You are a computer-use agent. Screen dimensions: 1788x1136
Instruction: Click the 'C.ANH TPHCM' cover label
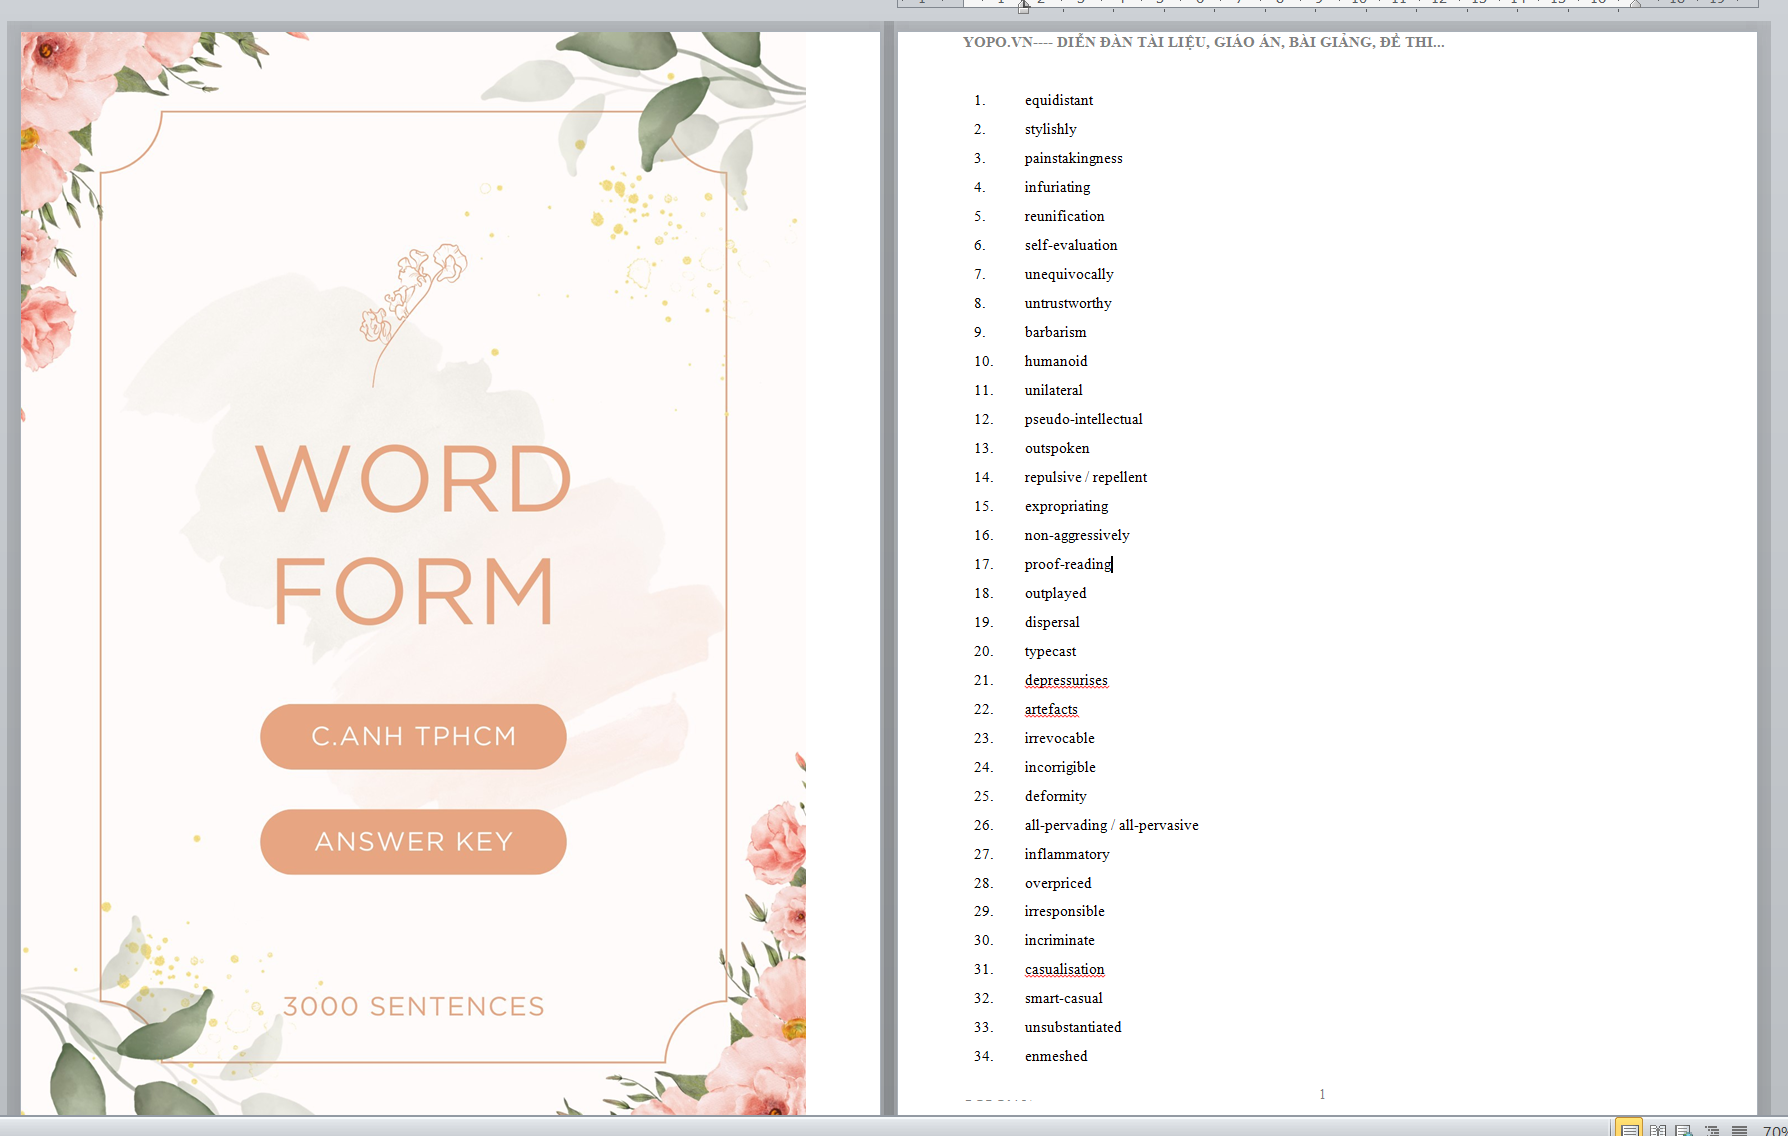pos(413,736)
